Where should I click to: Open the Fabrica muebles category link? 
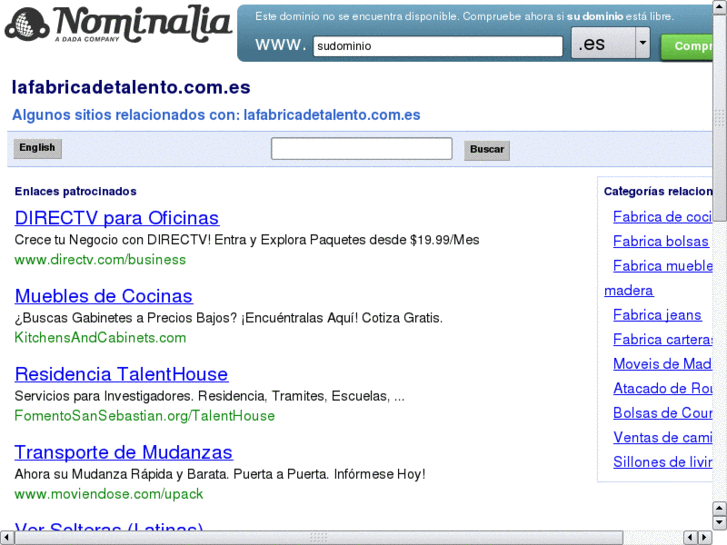(x=663, y=266)
